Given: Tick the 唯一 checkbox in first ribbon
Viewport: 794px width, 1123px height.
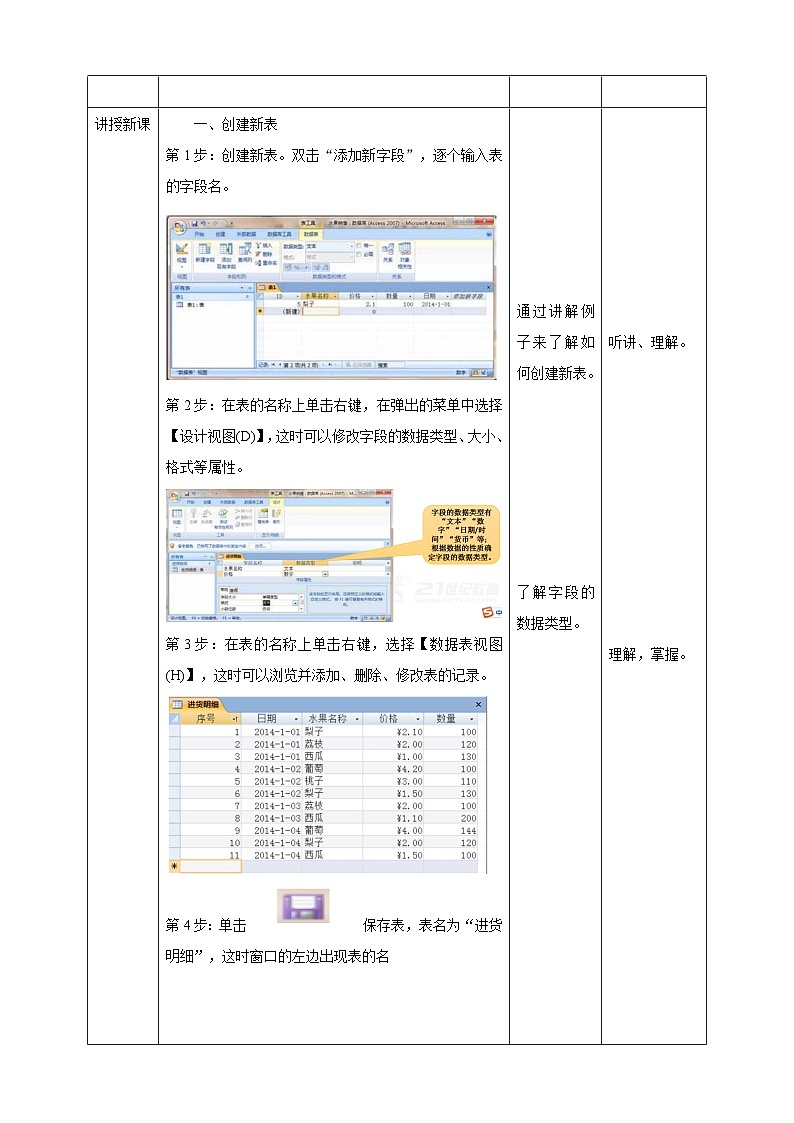Looking at the screenshot, I should point(359,245).
